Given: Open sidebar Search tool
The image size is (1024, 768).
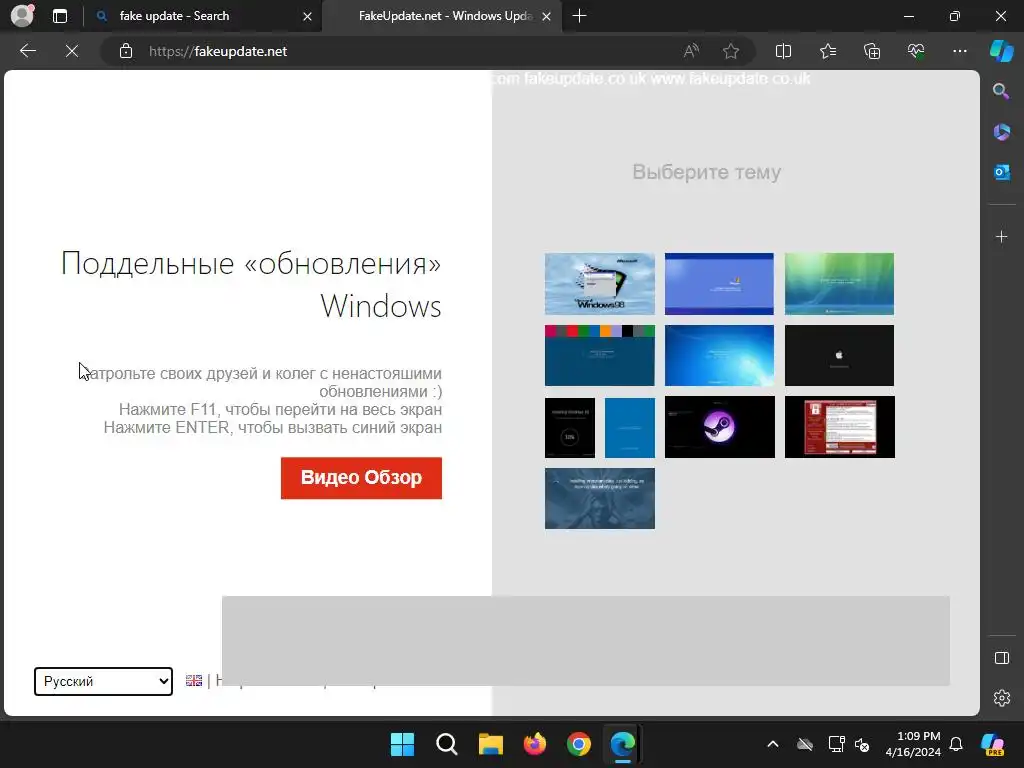Looking at the screenshot, I should tap(1001, 91).
